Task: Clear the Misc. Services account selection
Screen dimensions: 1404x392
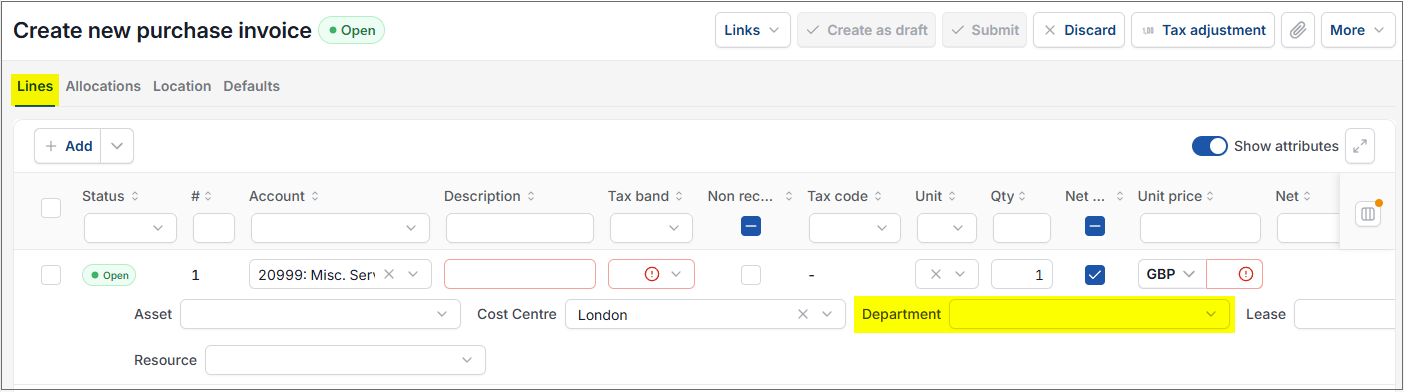Action: click(x=389, y=274)
